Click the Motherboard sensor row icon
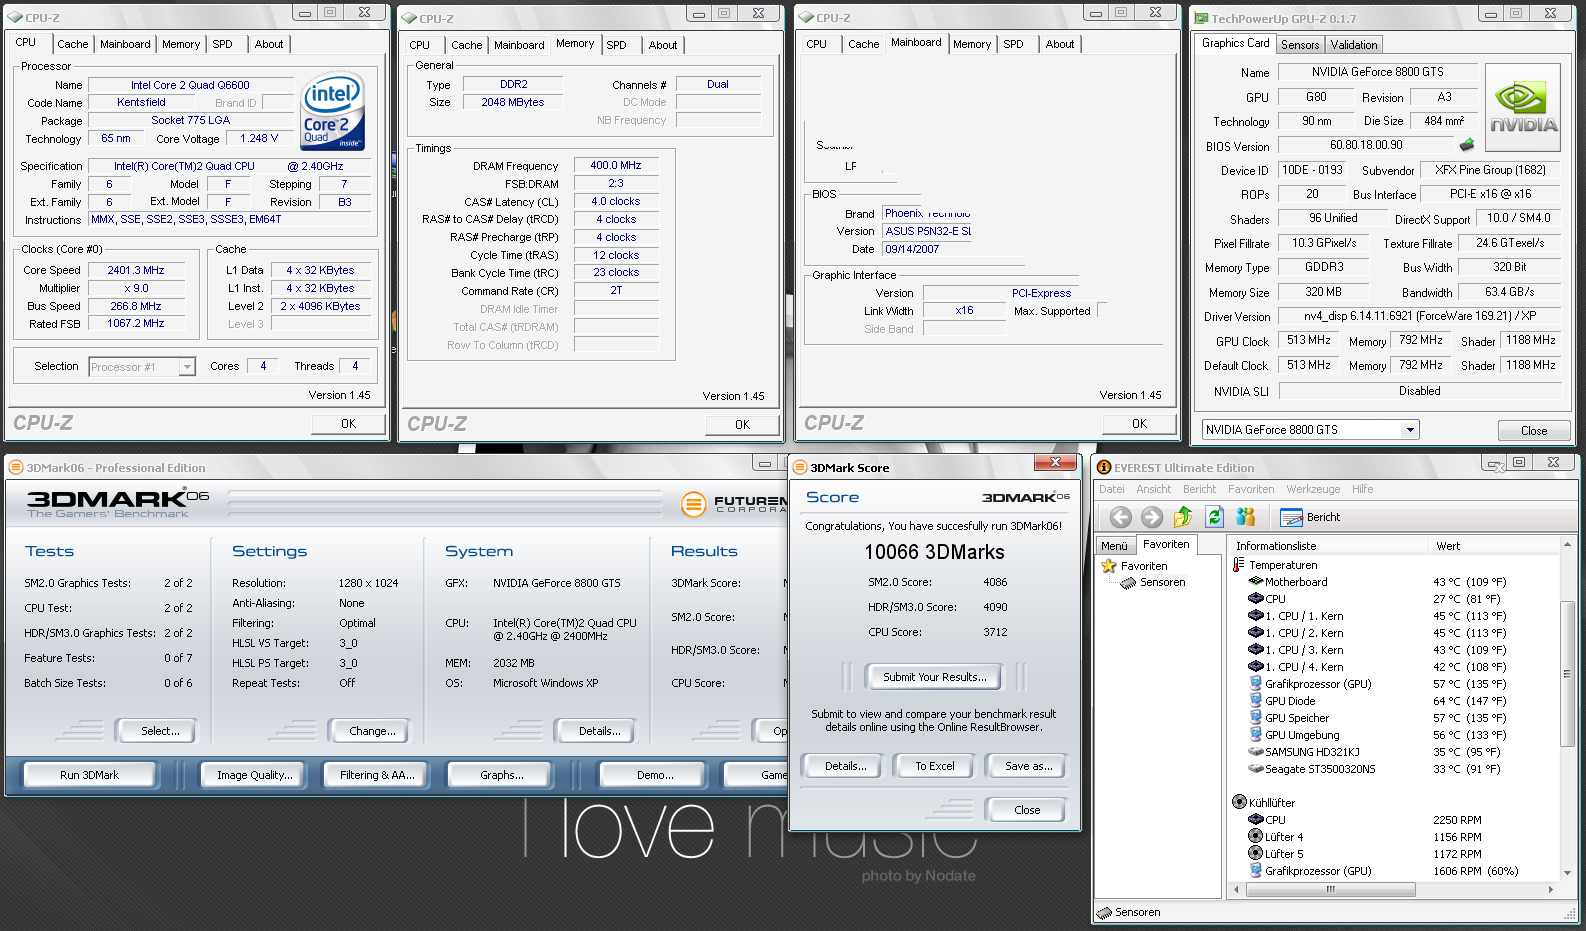This screenshot has height=931, width=1586. 1256,581
